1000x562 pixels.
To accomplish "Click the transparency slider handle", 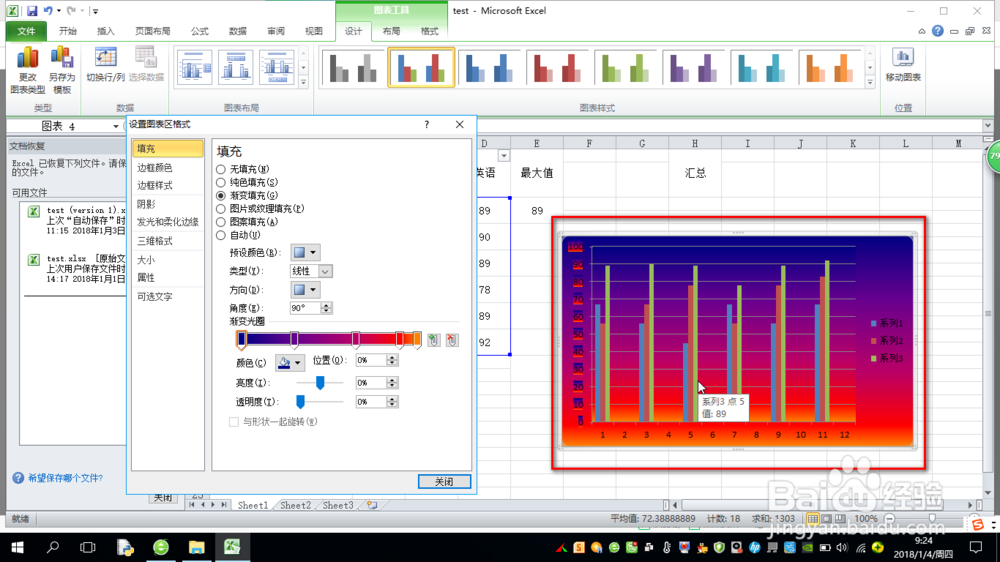I will click(x=300, y=401).
